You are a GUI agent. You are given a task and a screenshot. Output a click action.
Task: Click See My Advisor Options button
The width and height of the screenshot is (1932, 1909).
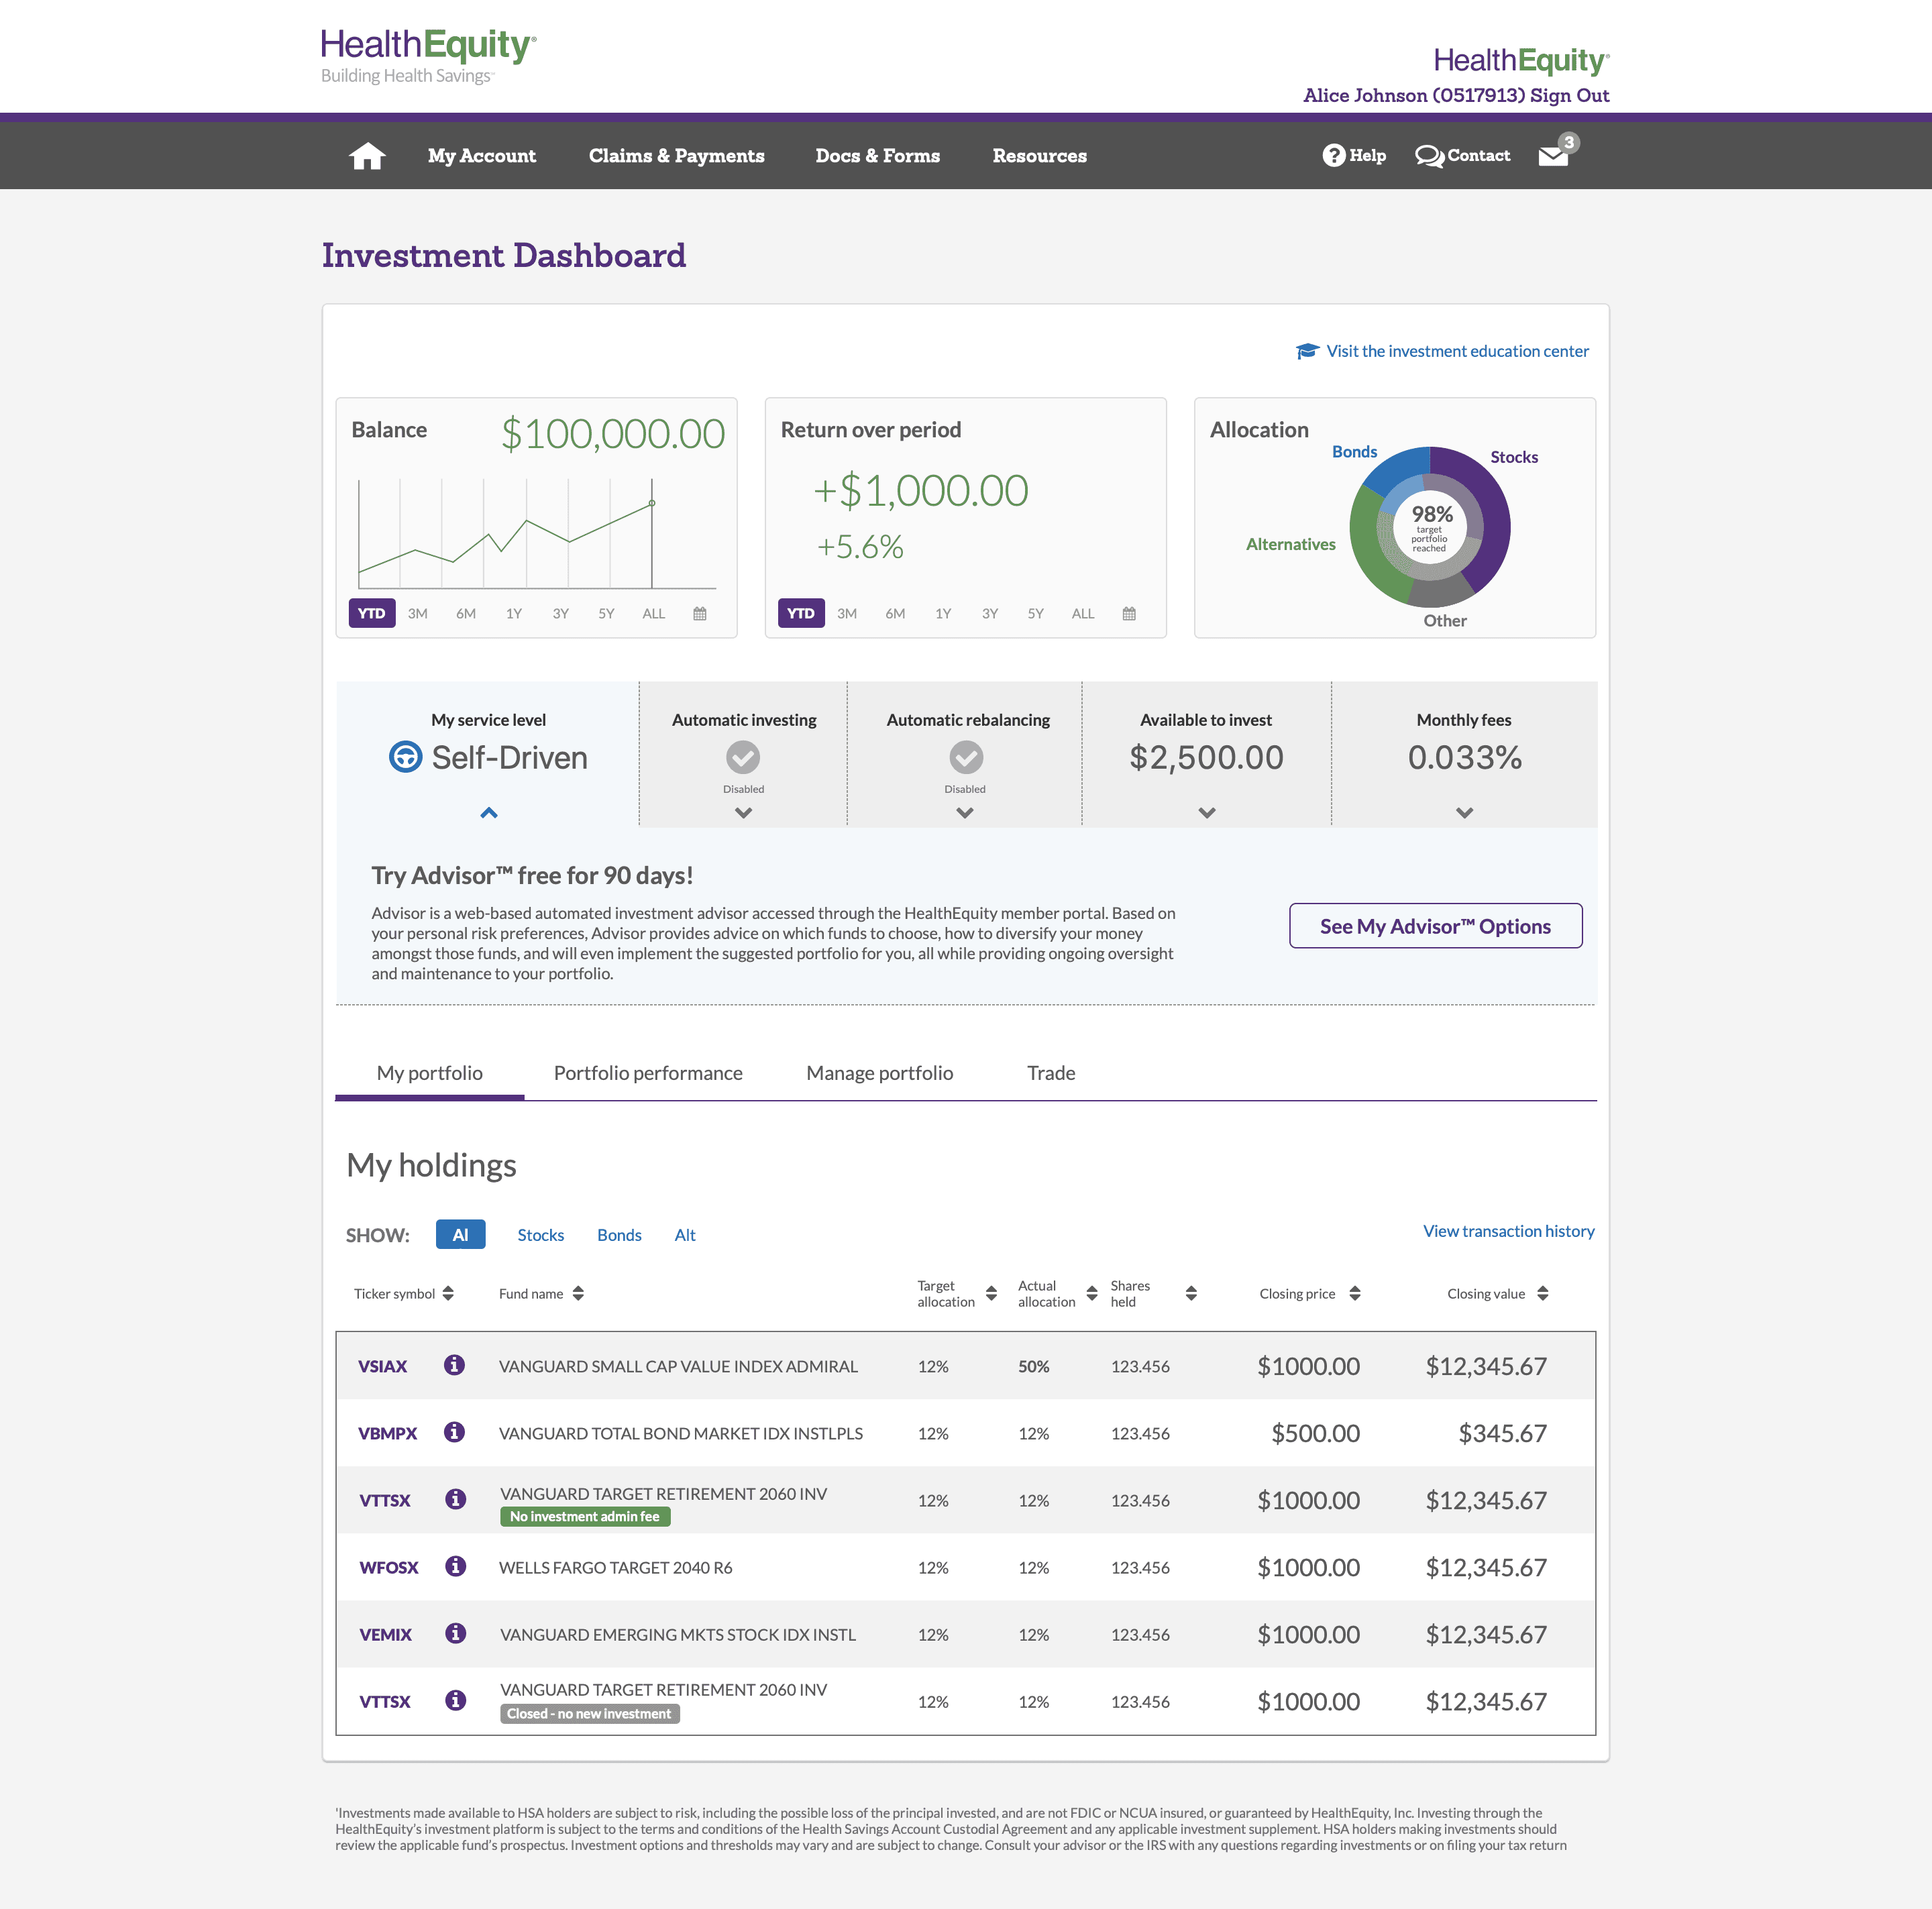click(1435, 926)
